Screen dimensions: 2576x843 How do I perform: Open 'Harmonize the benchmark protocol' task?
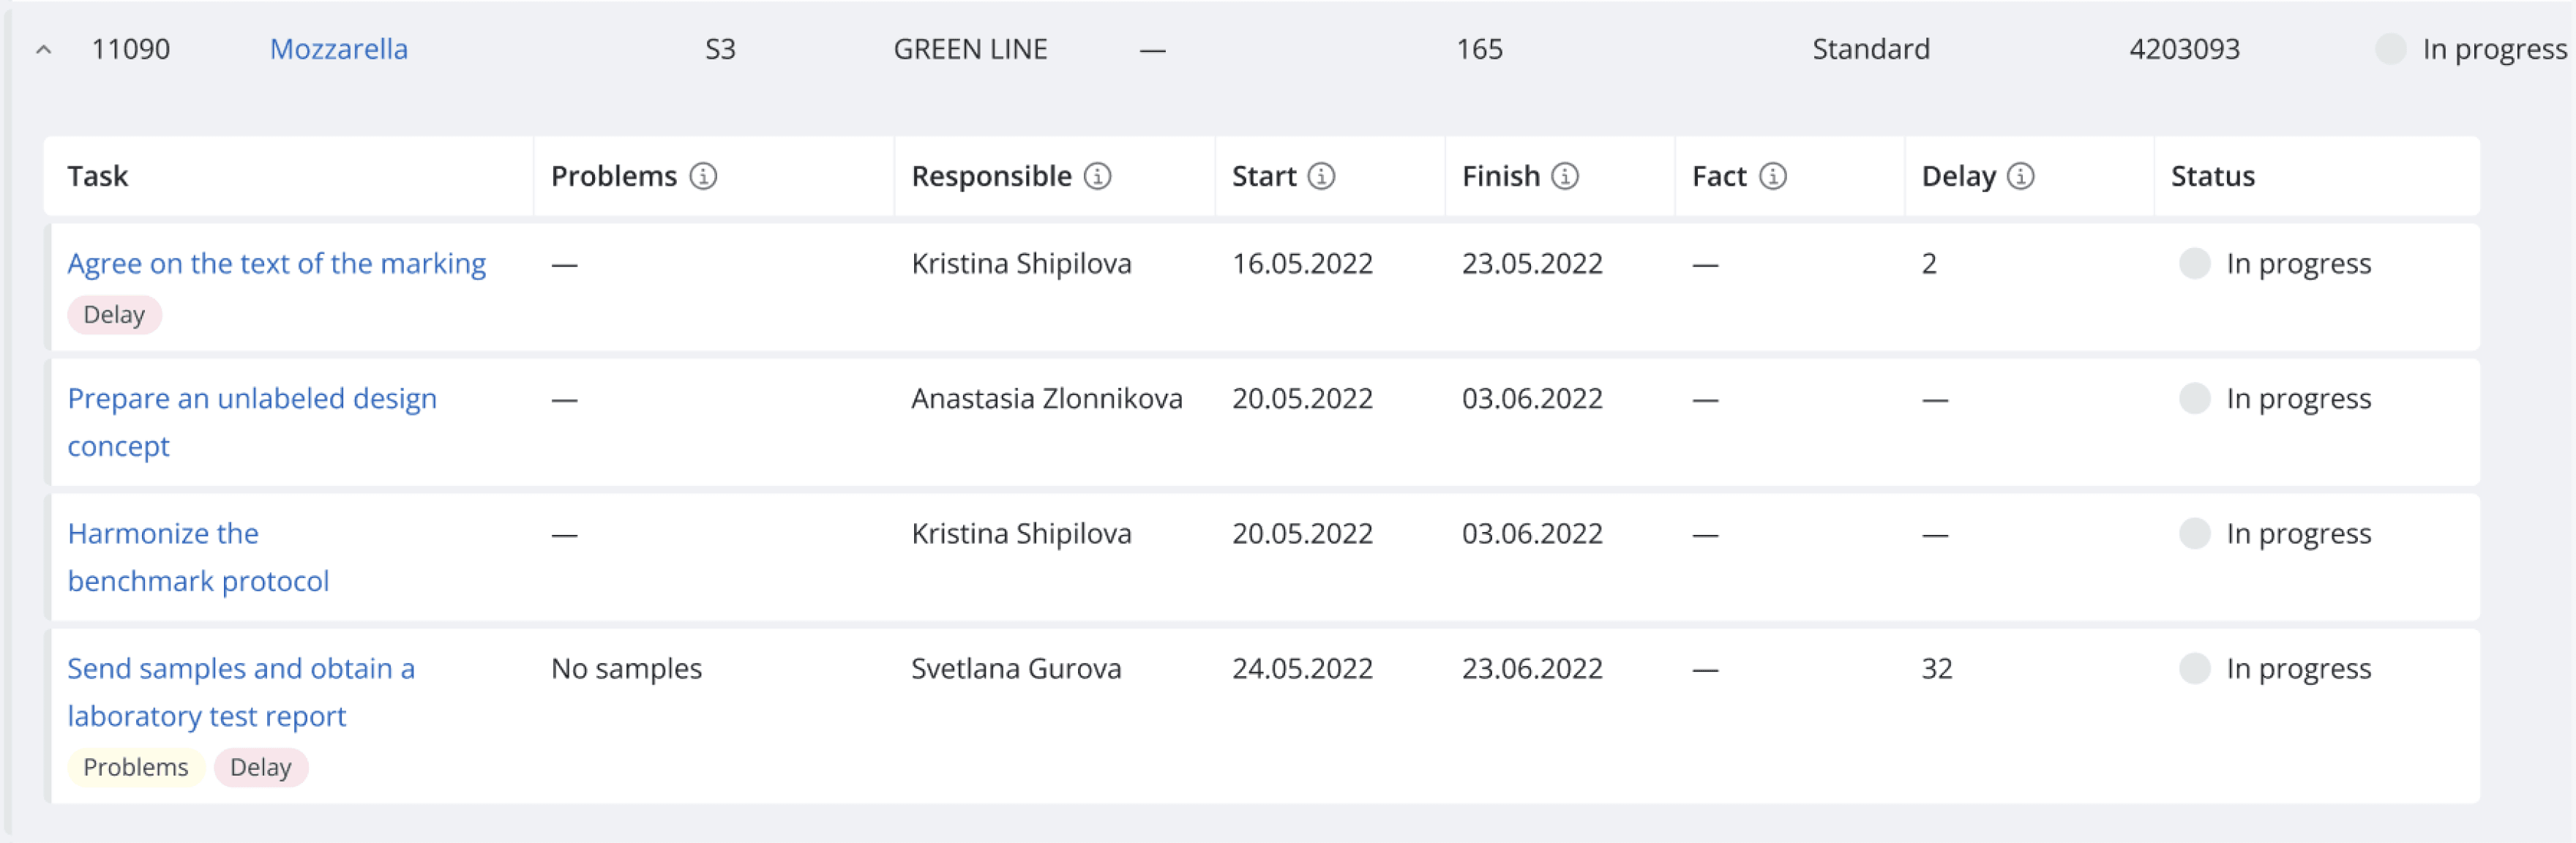198,557
